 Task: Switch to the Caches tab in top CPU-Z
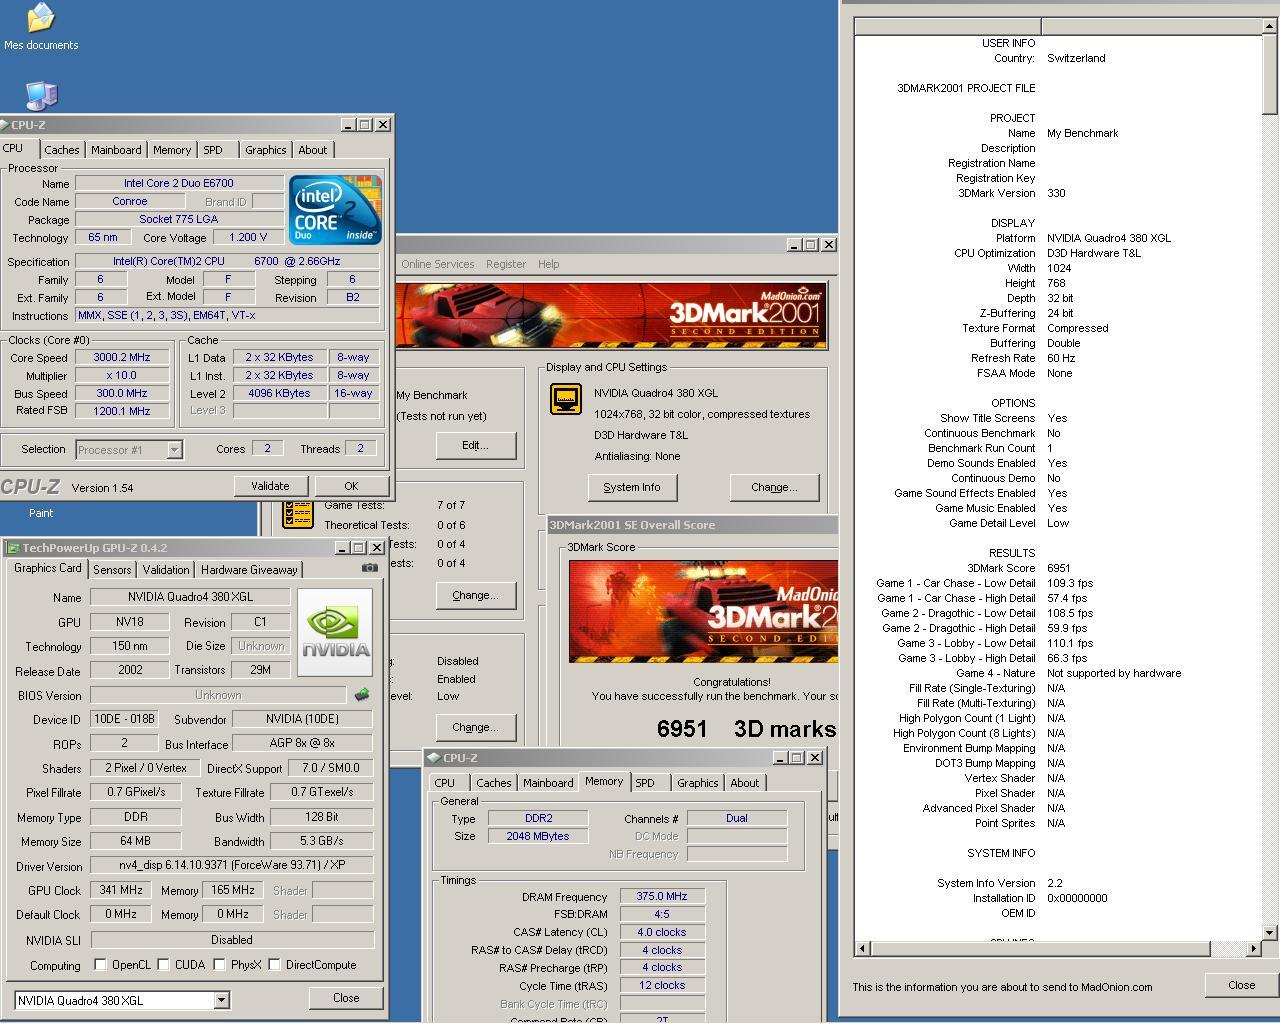click(61, 150)
